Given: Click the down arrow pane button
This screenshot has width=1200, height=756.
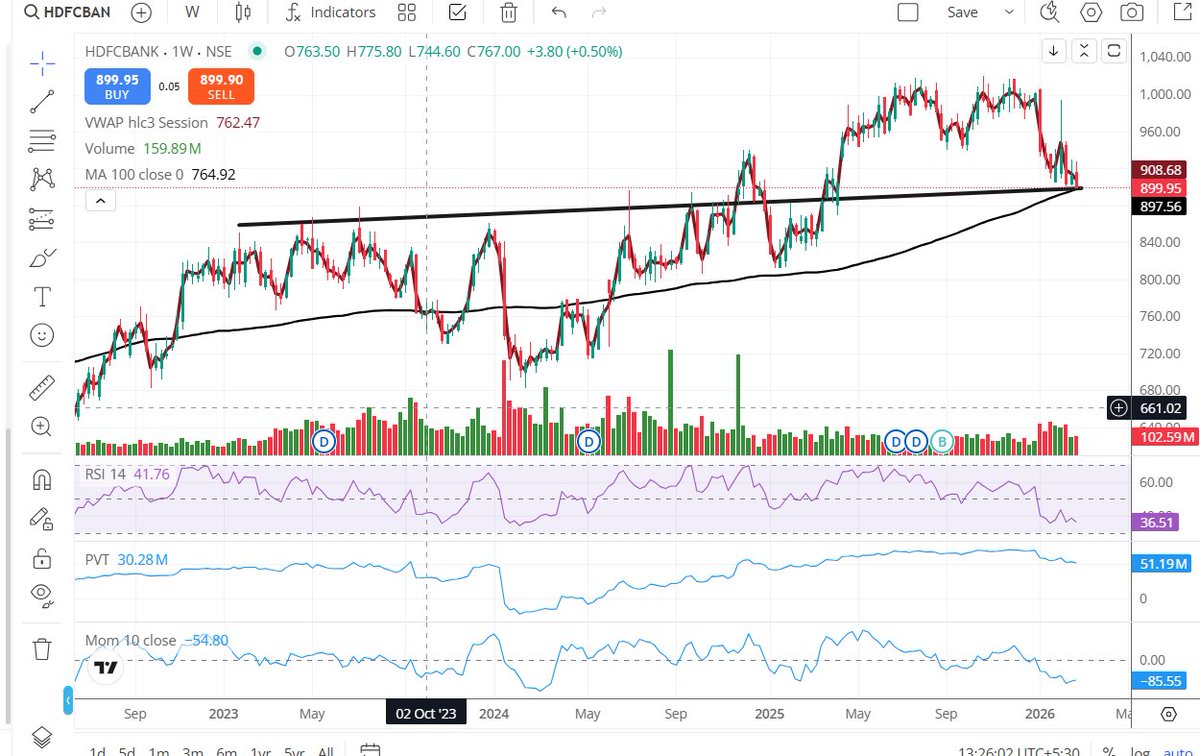Looking at the screenshot, I should click(x=1054, y=50).
